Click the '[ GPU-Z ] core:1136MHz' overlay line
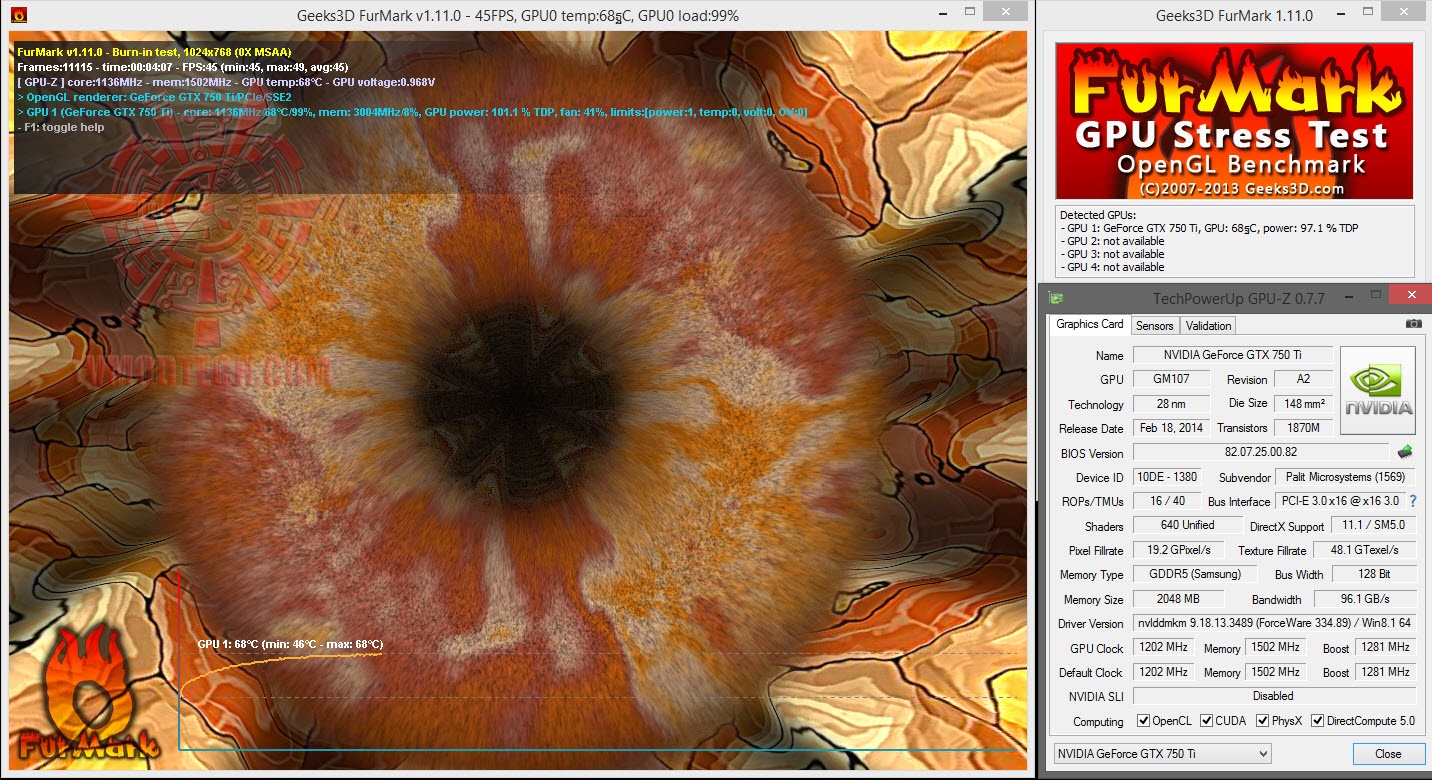 (226, 82)
